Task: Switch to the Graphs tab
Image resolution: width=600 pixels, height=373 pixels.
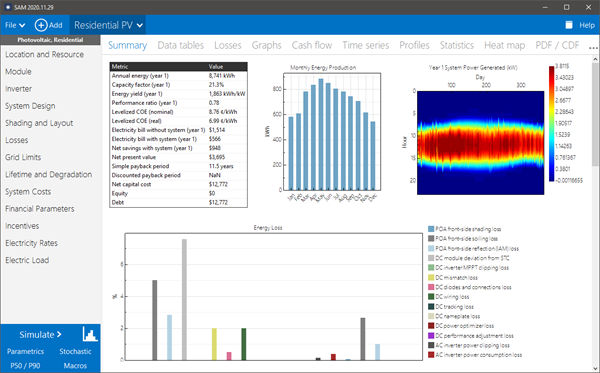Action: [266, 45]
